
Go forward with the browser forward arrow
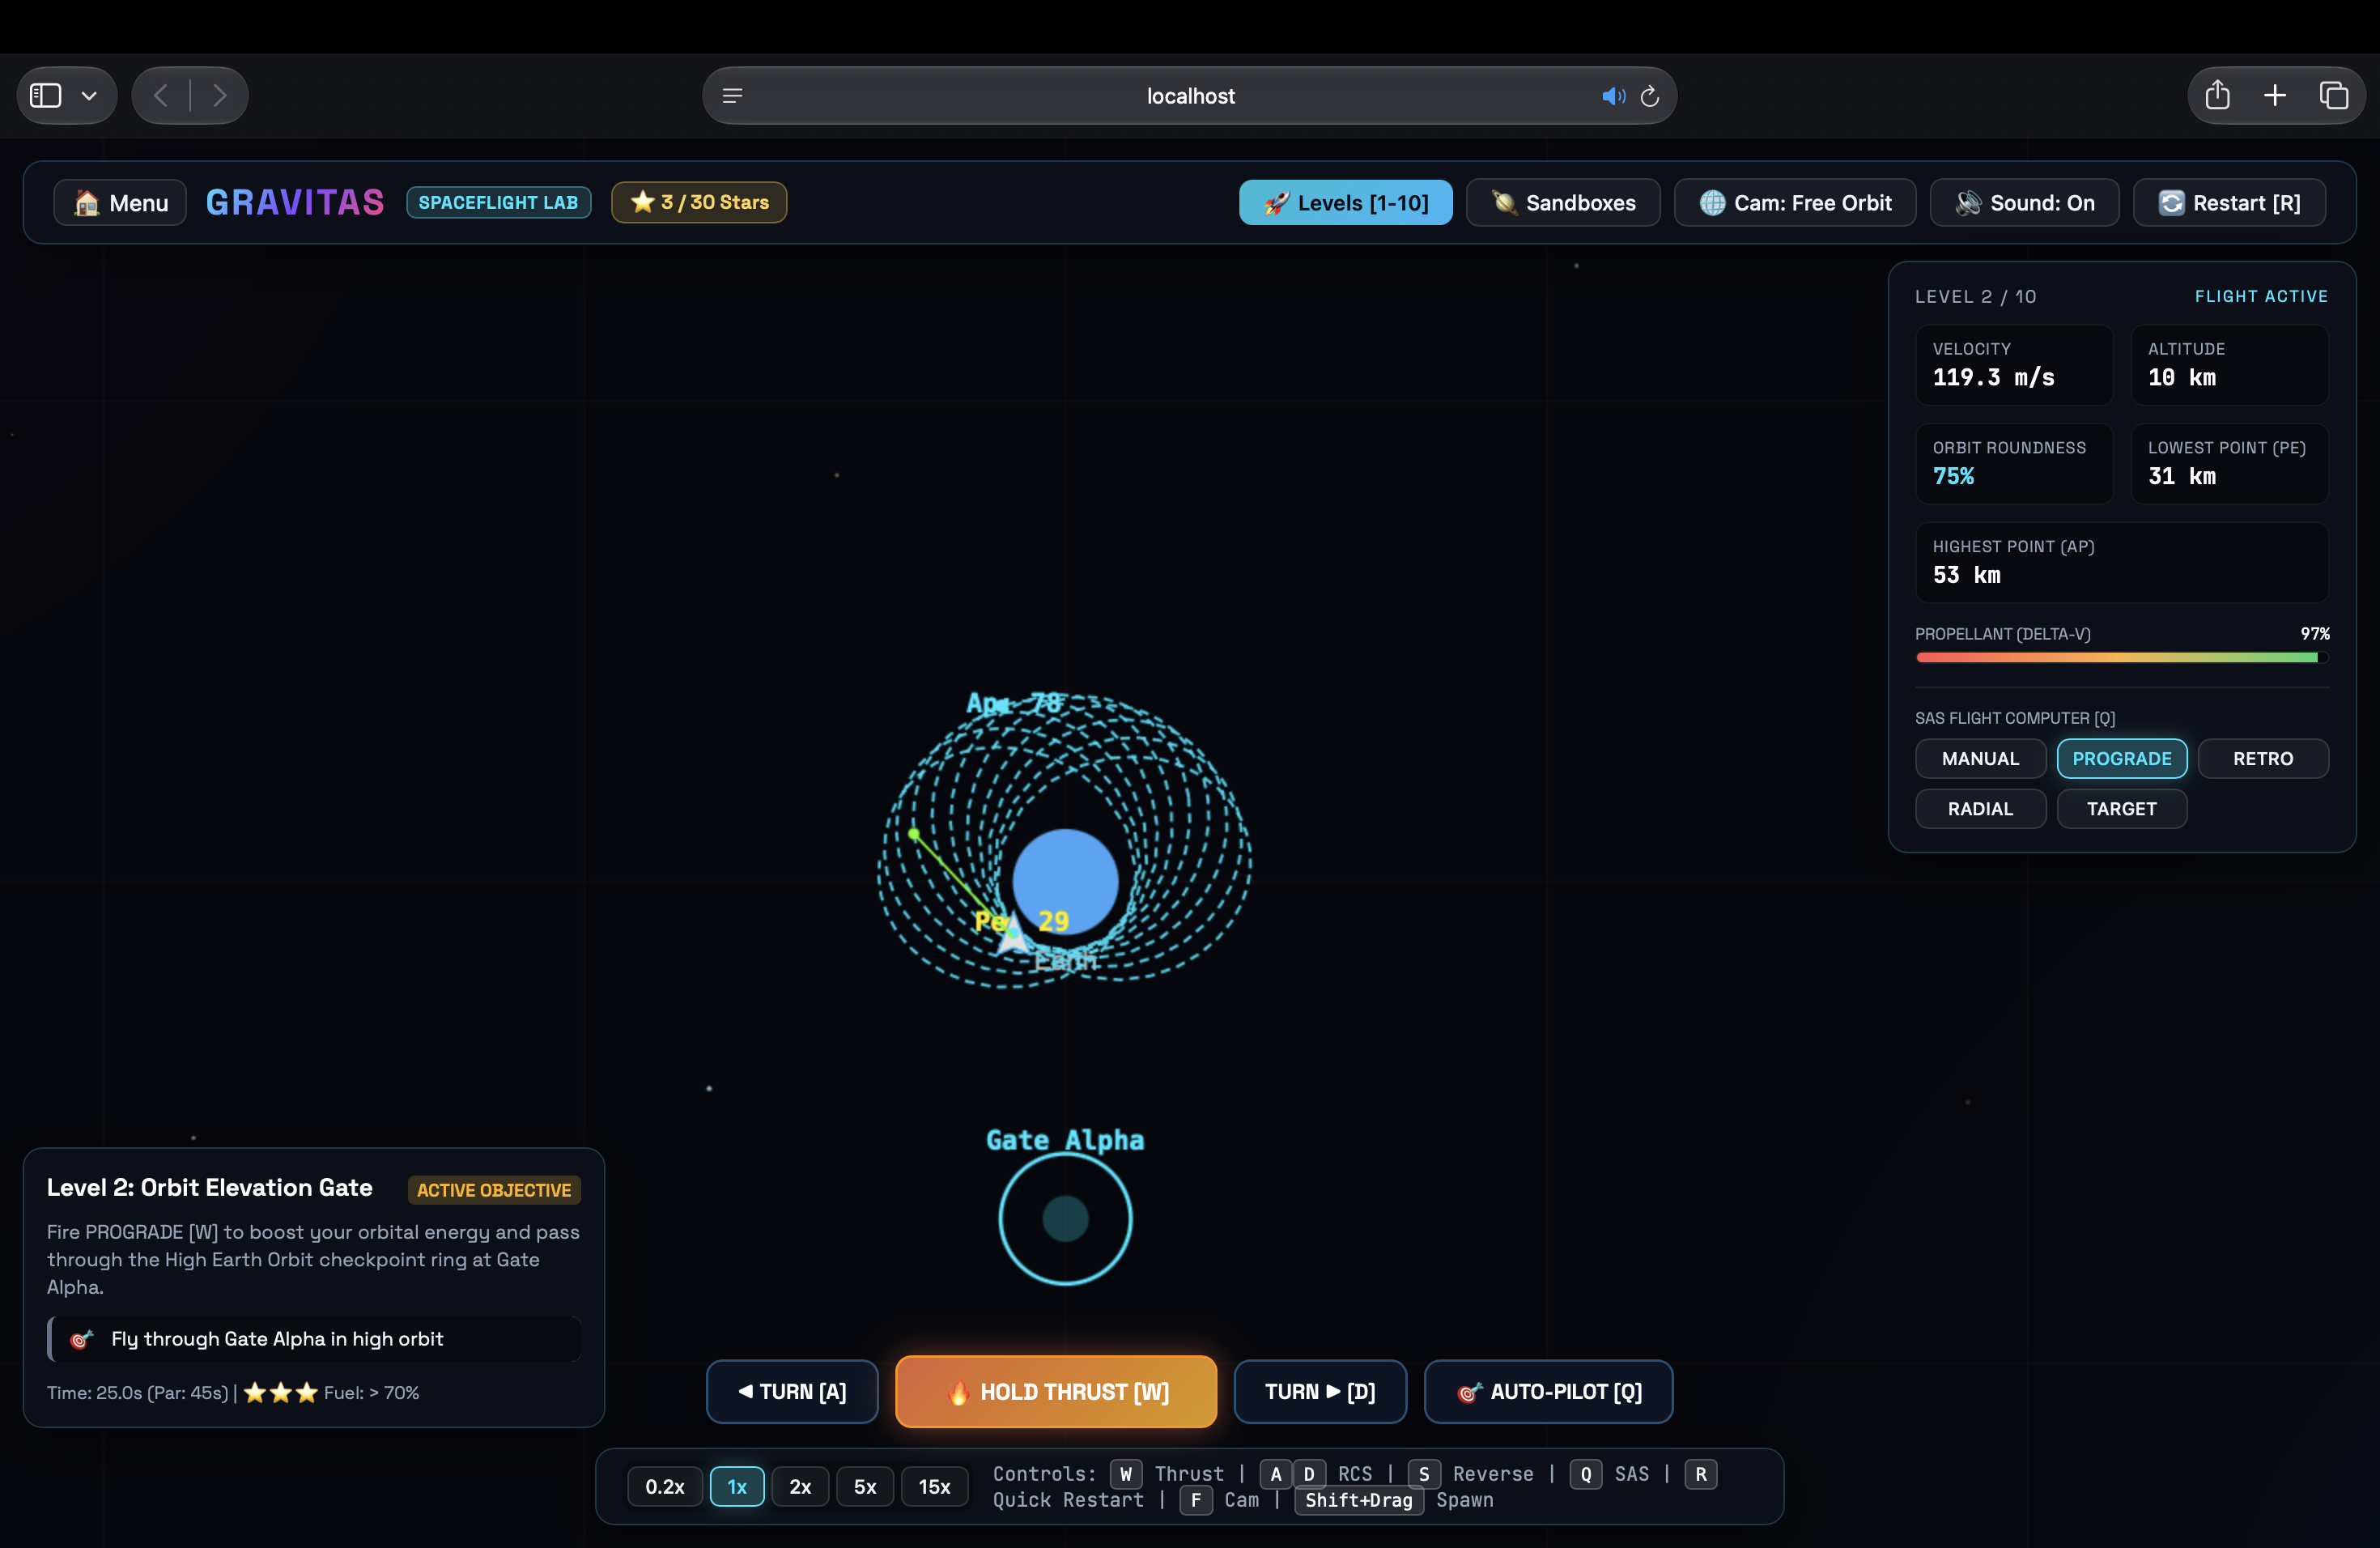tap(219, 96)
